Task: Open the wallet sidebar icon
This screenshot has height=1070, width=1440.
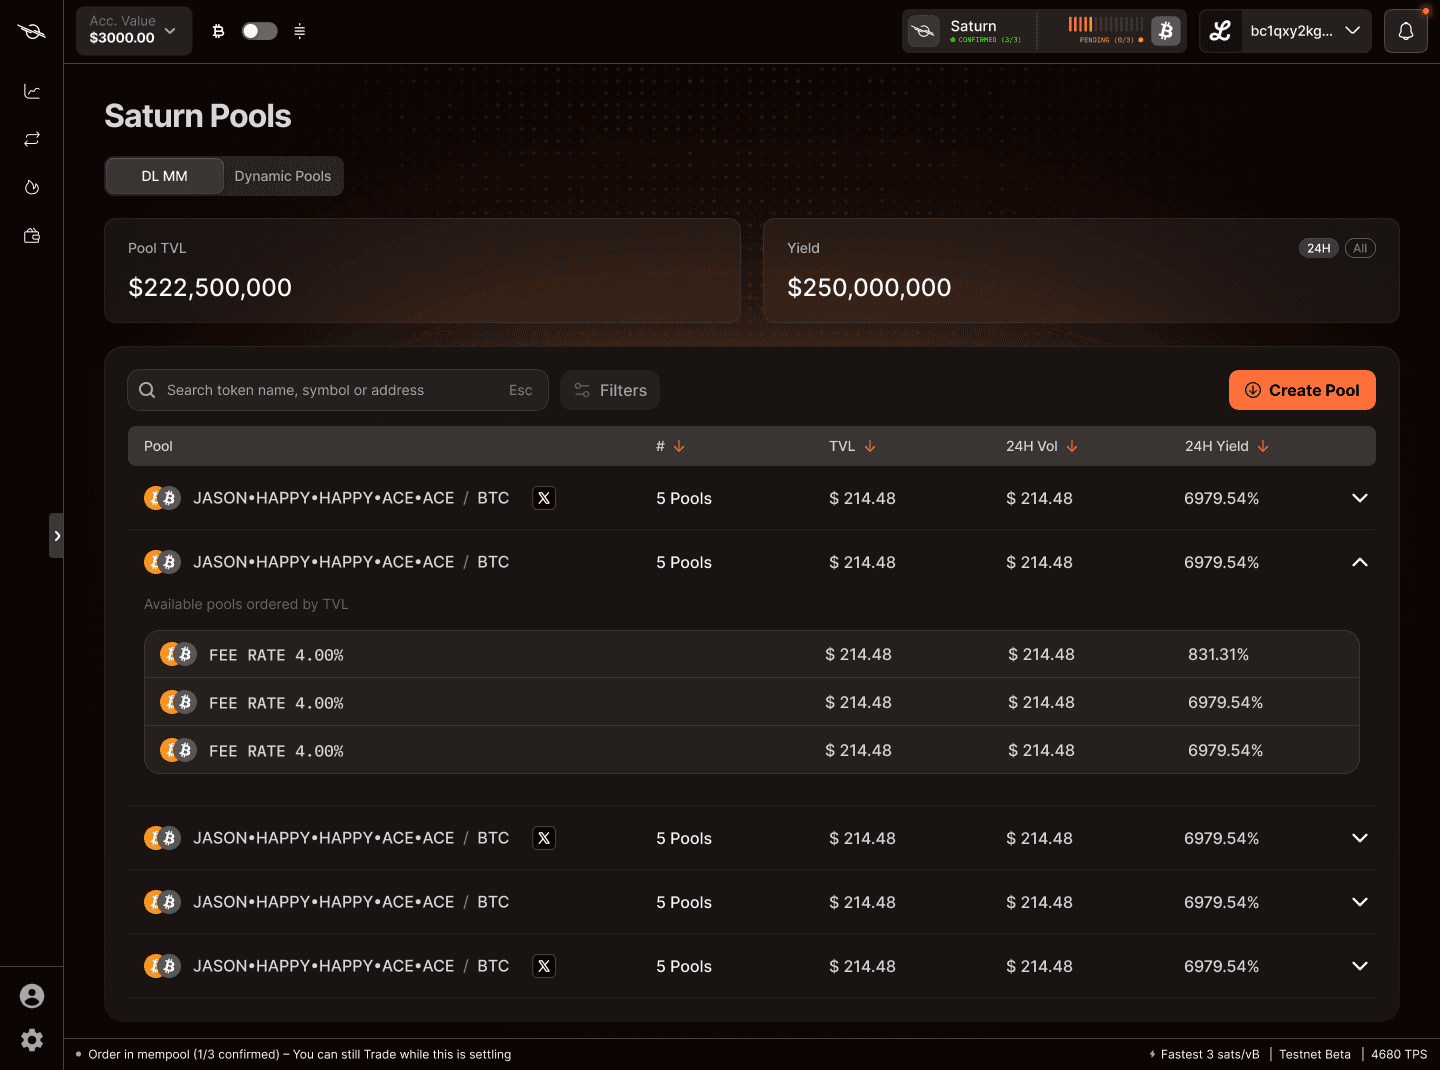Action: [x=32, y=236]
